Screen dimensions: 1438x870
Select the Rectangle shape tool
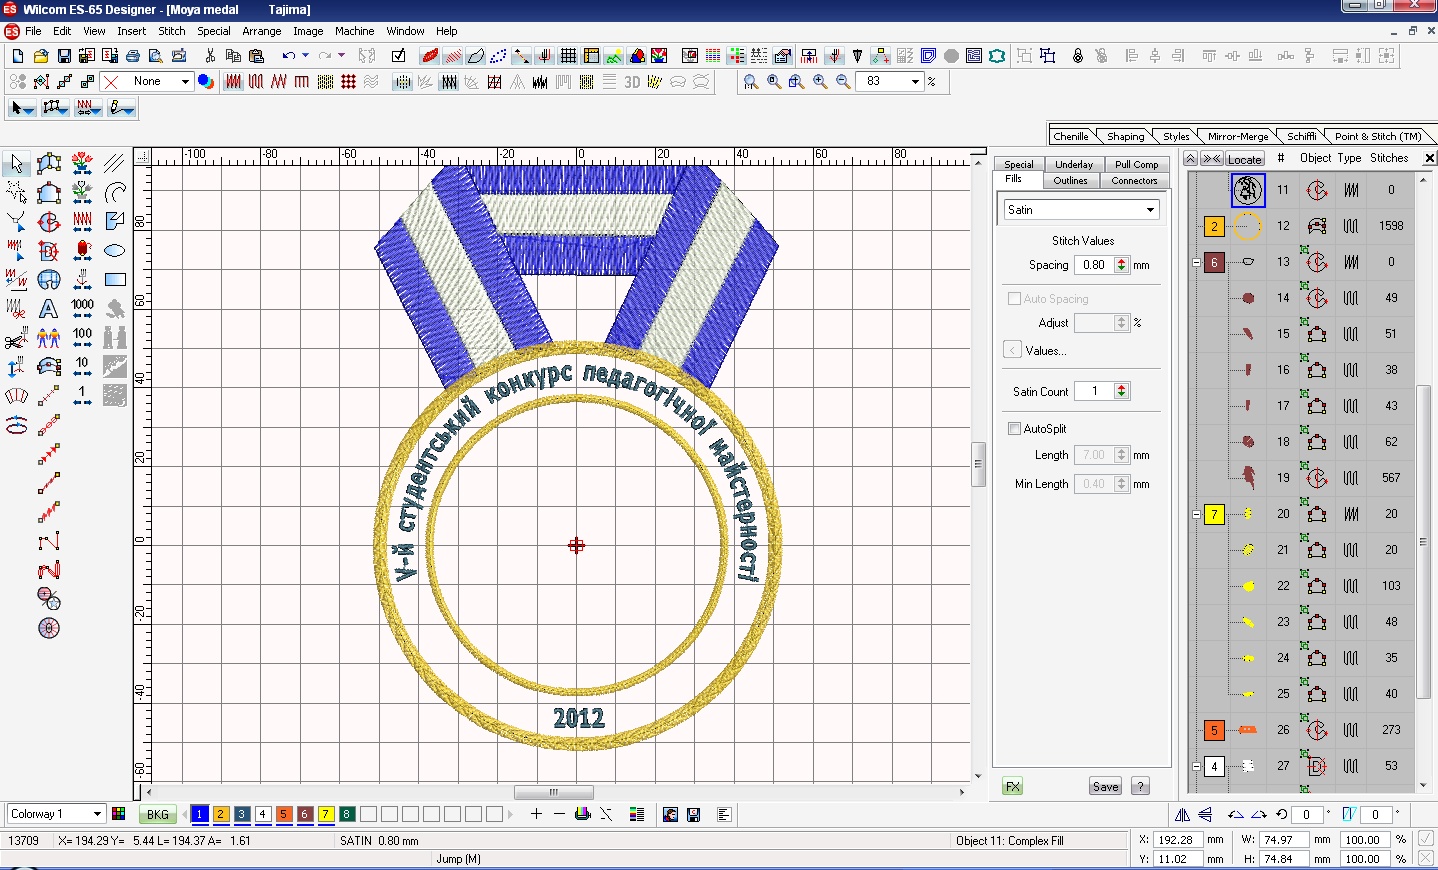point(115,280)
